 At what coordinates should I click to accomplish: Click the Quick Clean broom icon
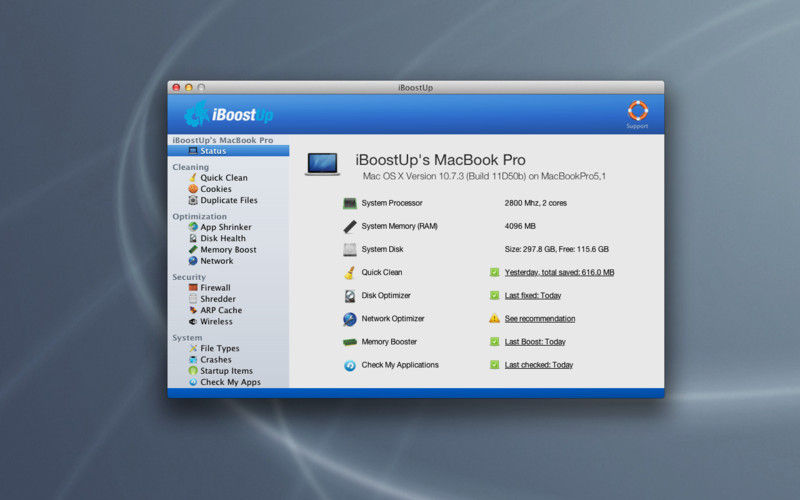pos(349,272)
